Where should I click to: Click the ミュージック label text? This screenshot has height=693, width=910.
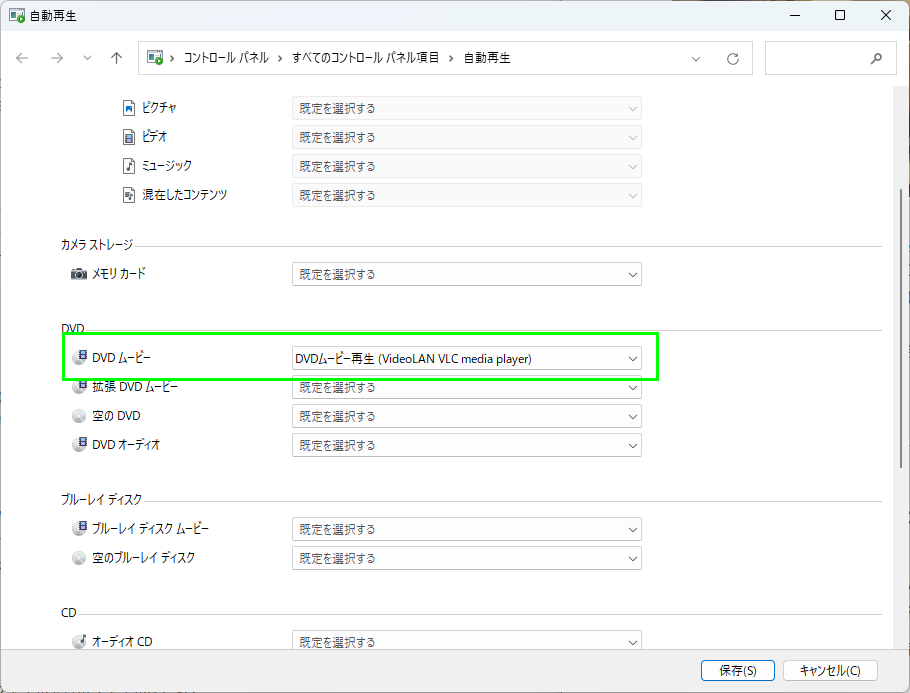pyautogui.click(x=167, y=165)
